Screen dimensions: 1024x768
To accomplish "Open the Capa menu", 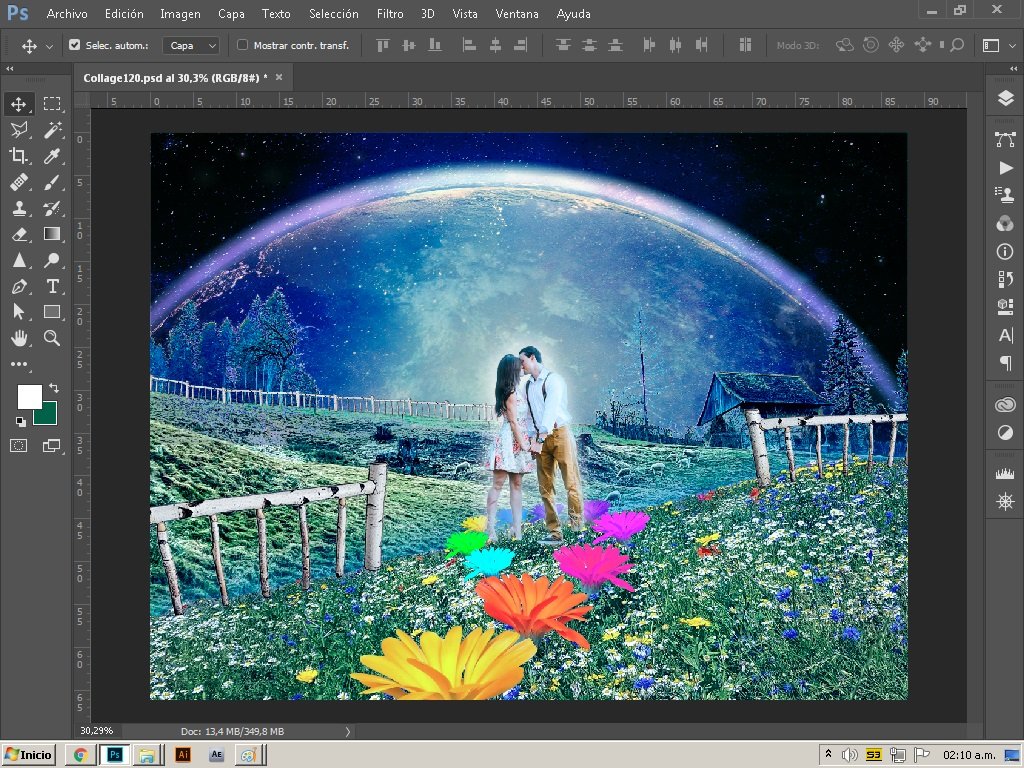I will (x=231, y=14).
